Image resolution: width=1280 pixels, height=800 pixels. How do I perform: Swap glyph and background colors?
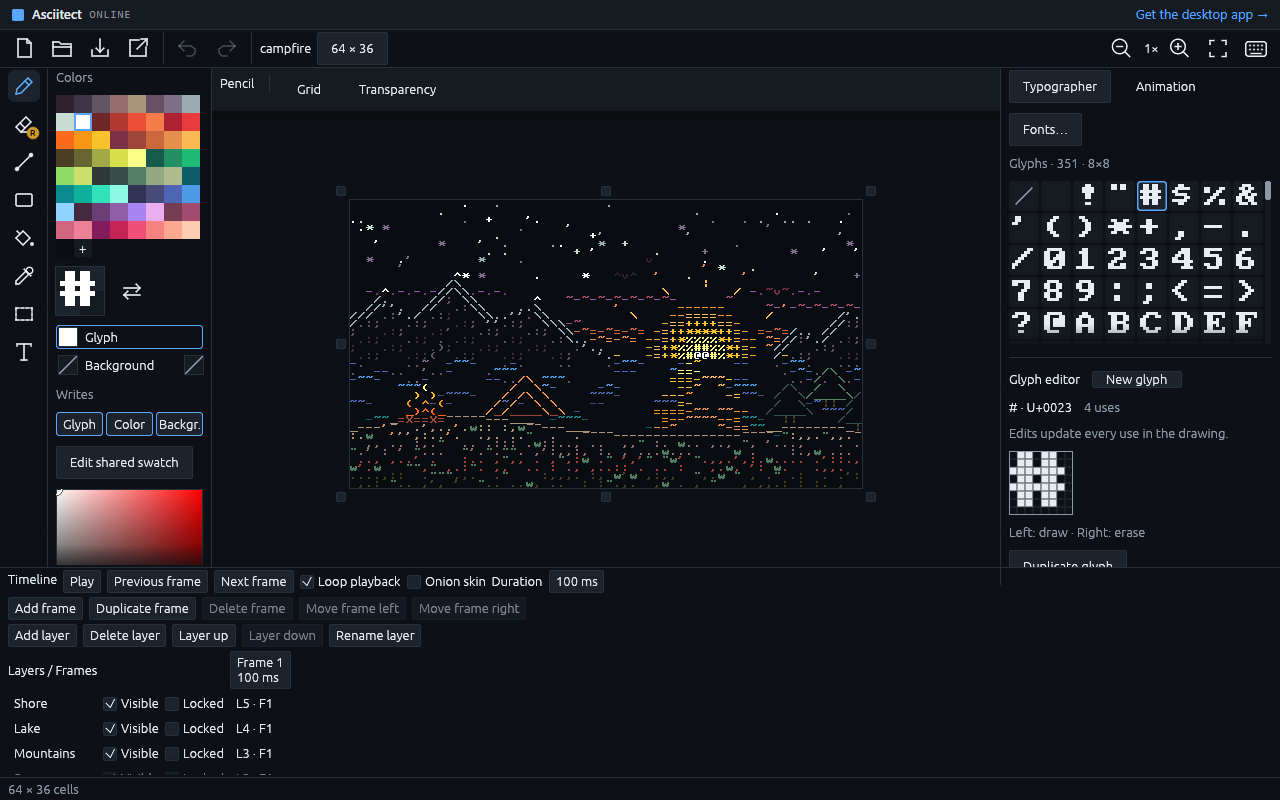pyautogui.click(x=132, y=290)
